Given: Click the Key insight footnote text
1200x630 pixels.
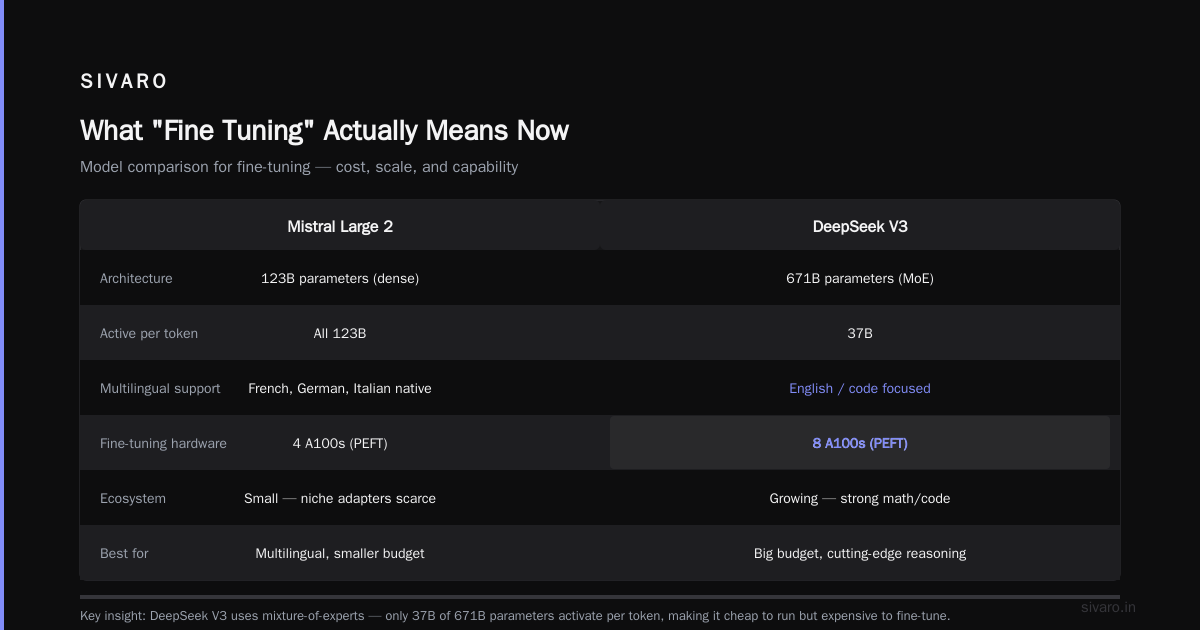Looking at the screenshot, I should 515,615.
